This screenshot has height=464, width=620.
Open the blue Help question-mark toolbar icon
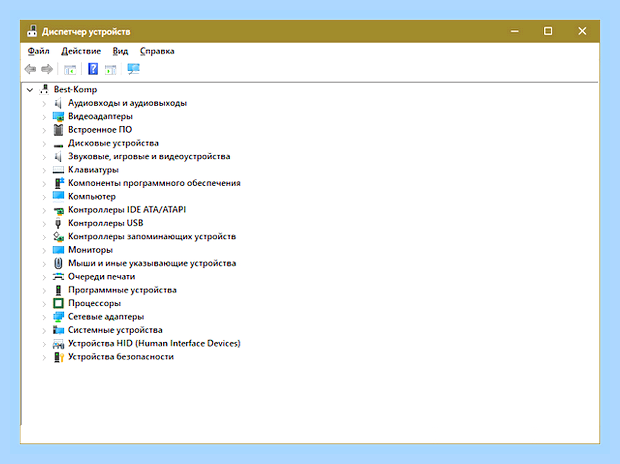pyautogui.click(x=93, y=69)
